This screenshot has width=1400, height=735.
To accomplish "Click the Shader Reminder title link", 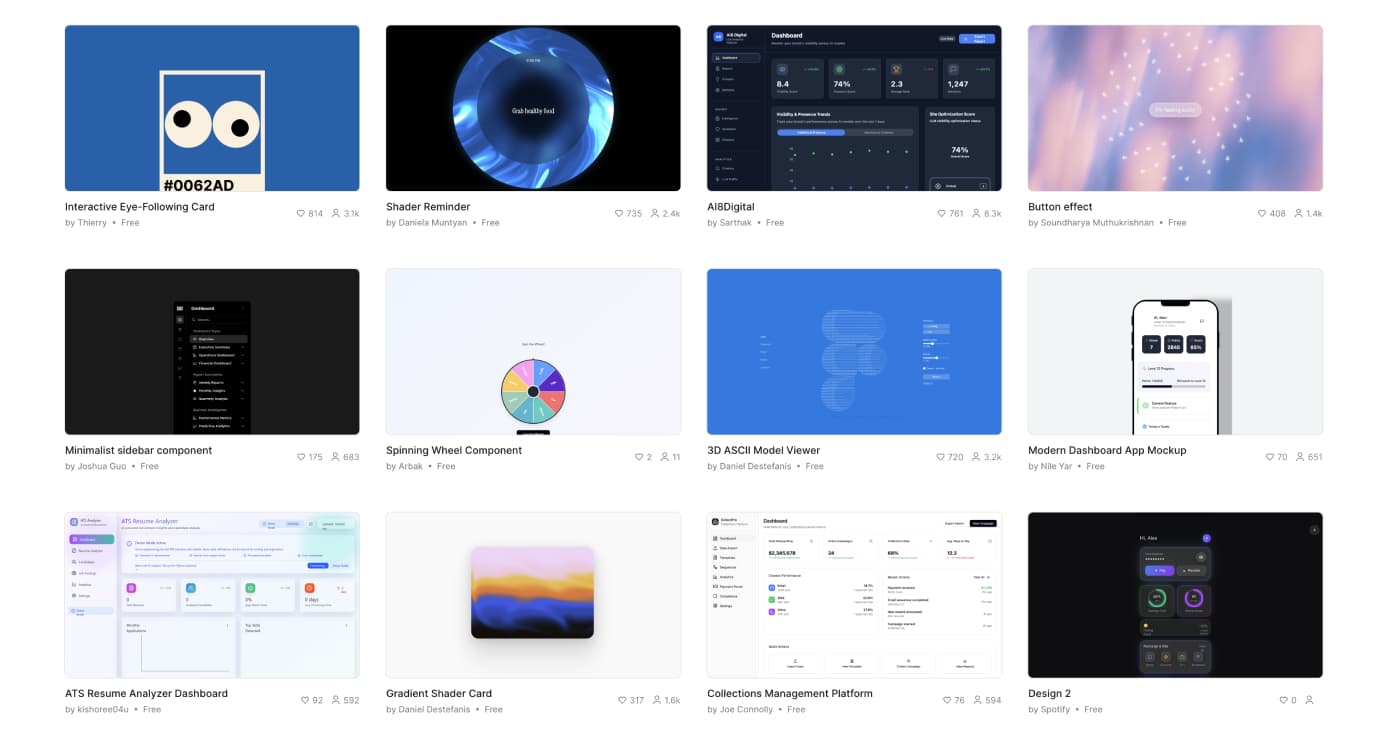I will pos(428,207).
